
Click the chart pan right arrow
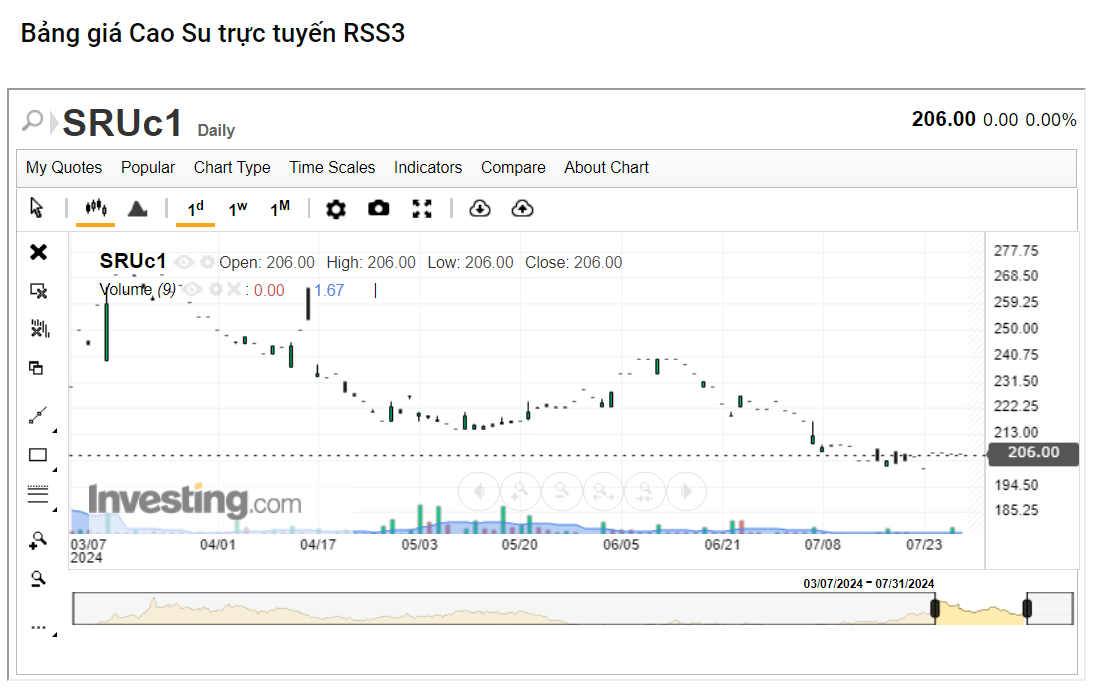pos(686,491)
